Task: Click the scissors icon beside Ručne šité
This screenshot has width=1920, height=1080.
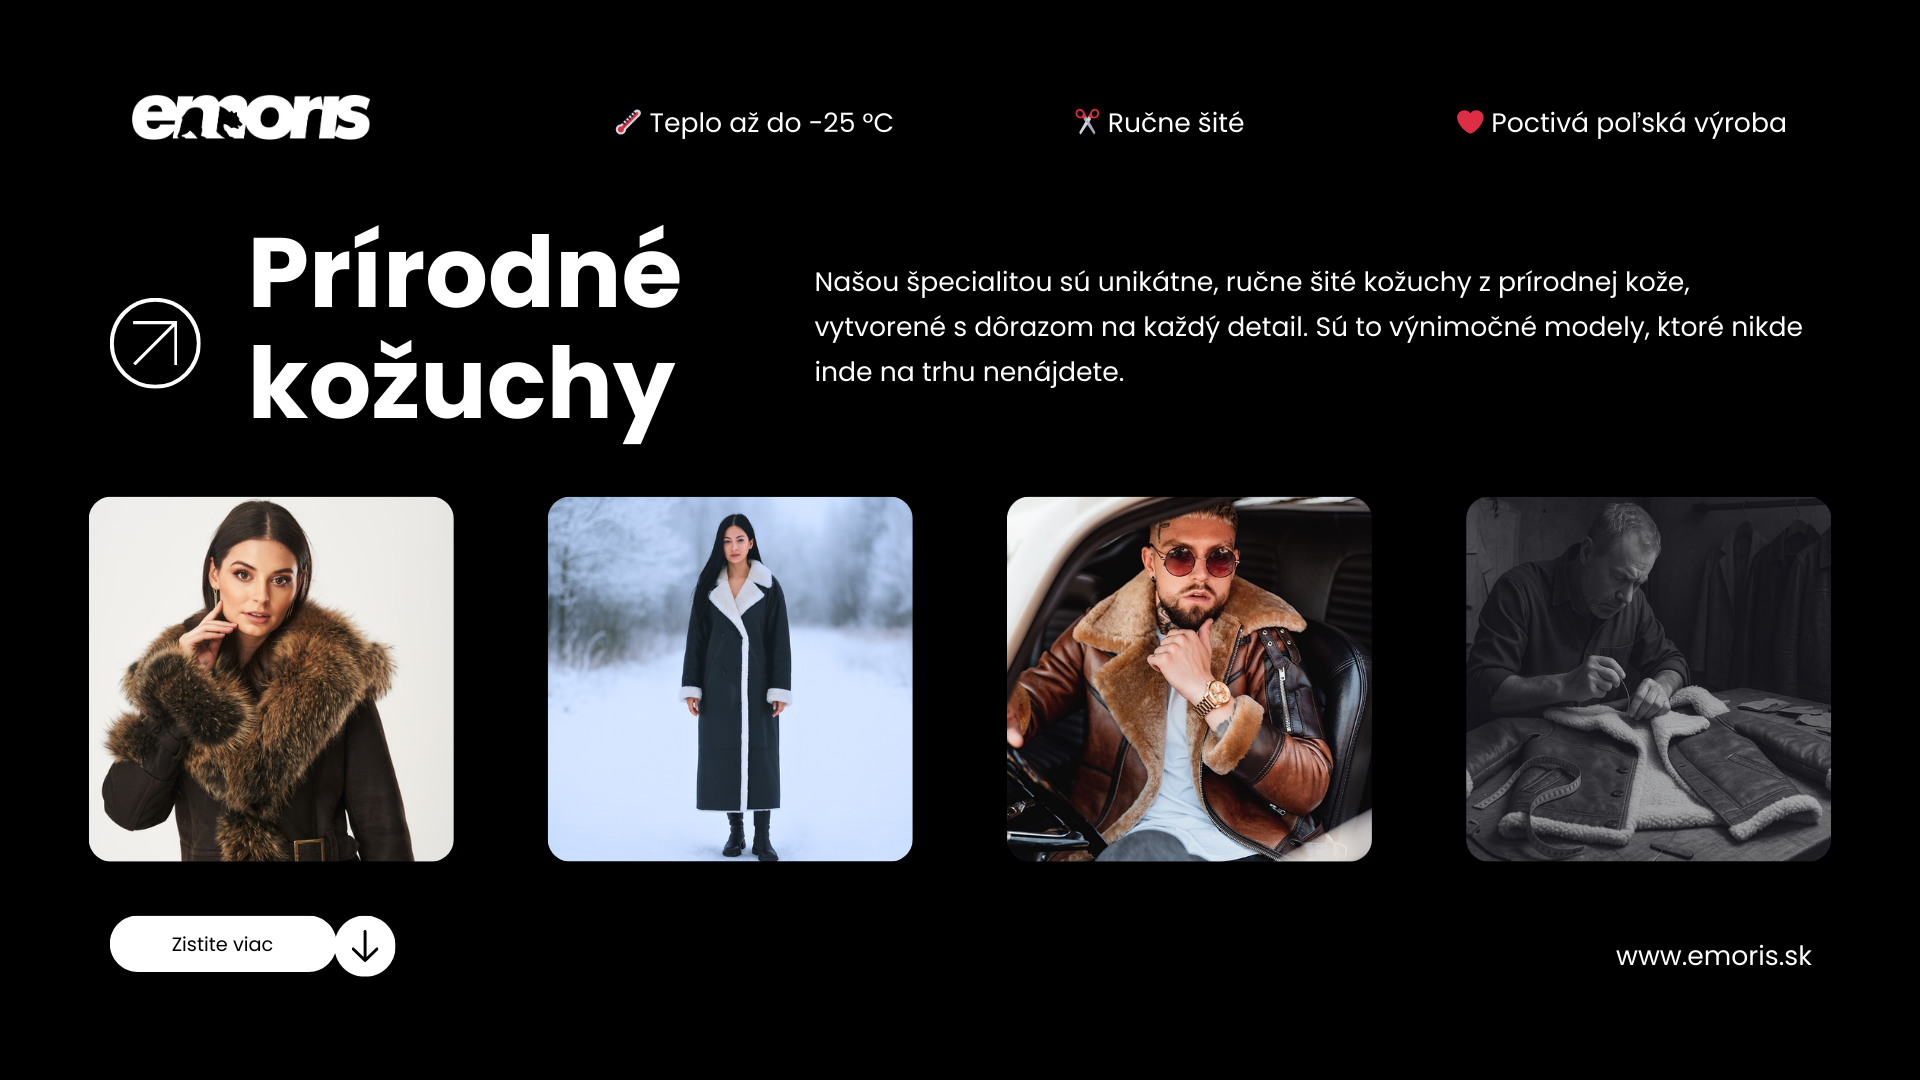Action: (1086, 122)
